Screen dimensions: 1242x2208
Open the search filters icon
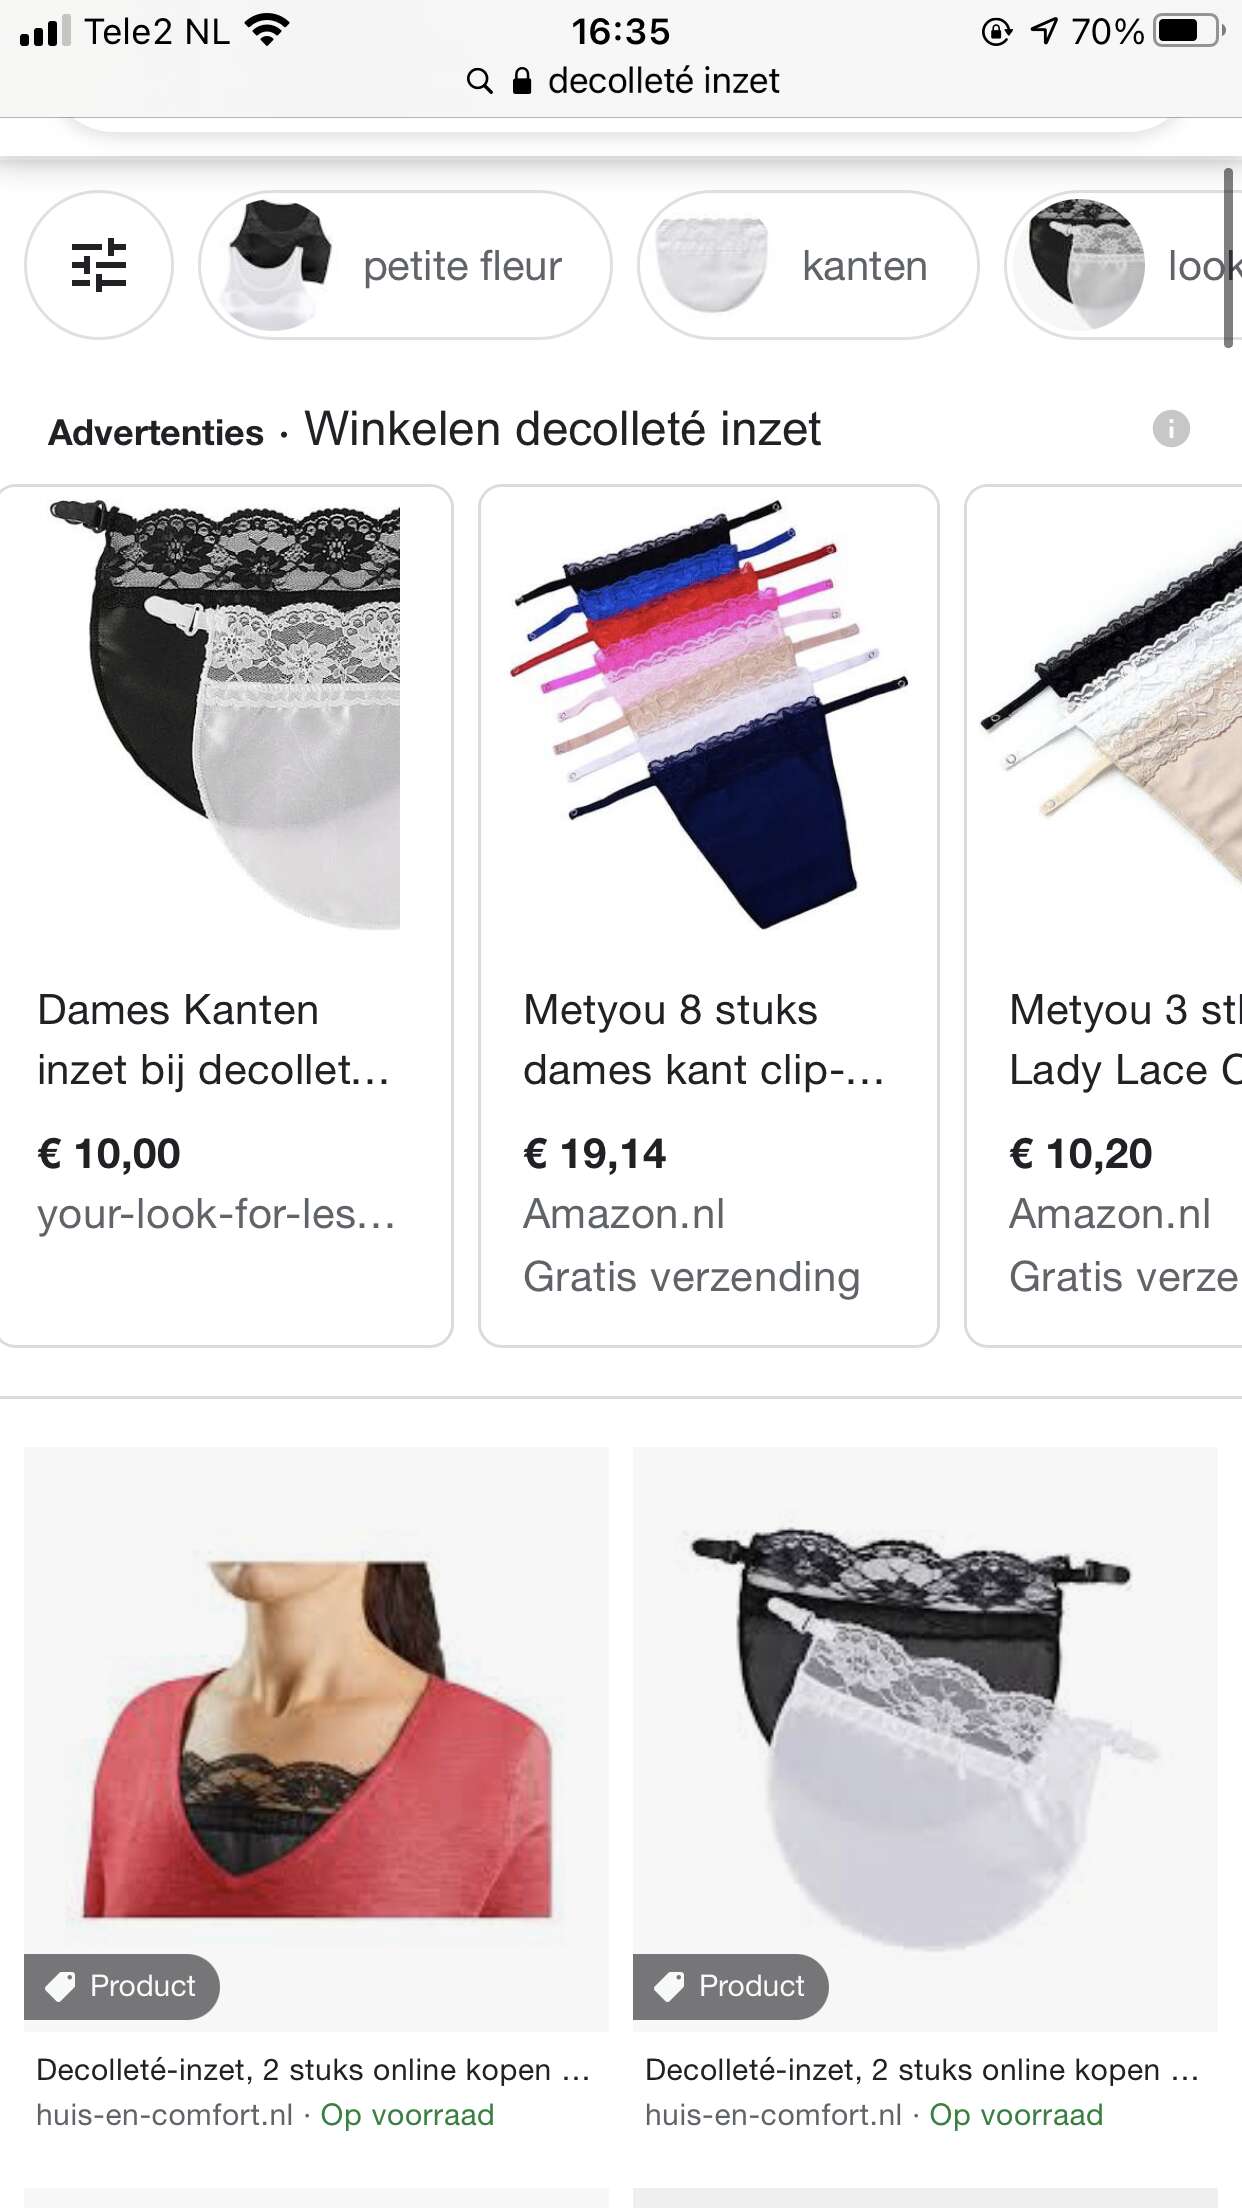[x=99, y=265]
